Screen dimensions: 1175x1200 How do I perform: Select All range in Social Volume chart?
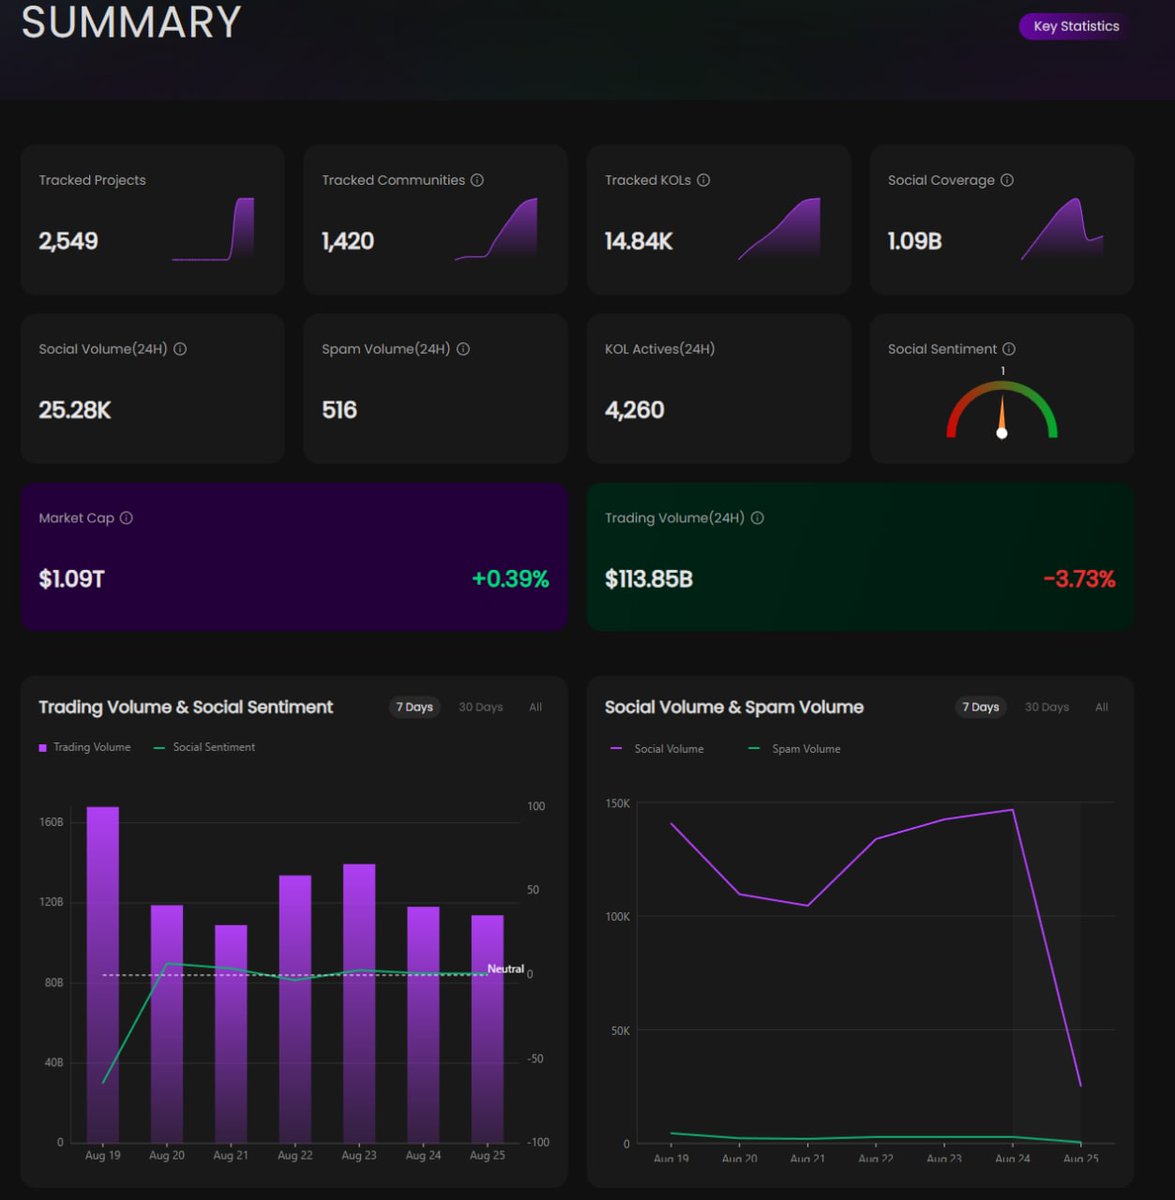pyautogui.click(x=1101, y=707)
